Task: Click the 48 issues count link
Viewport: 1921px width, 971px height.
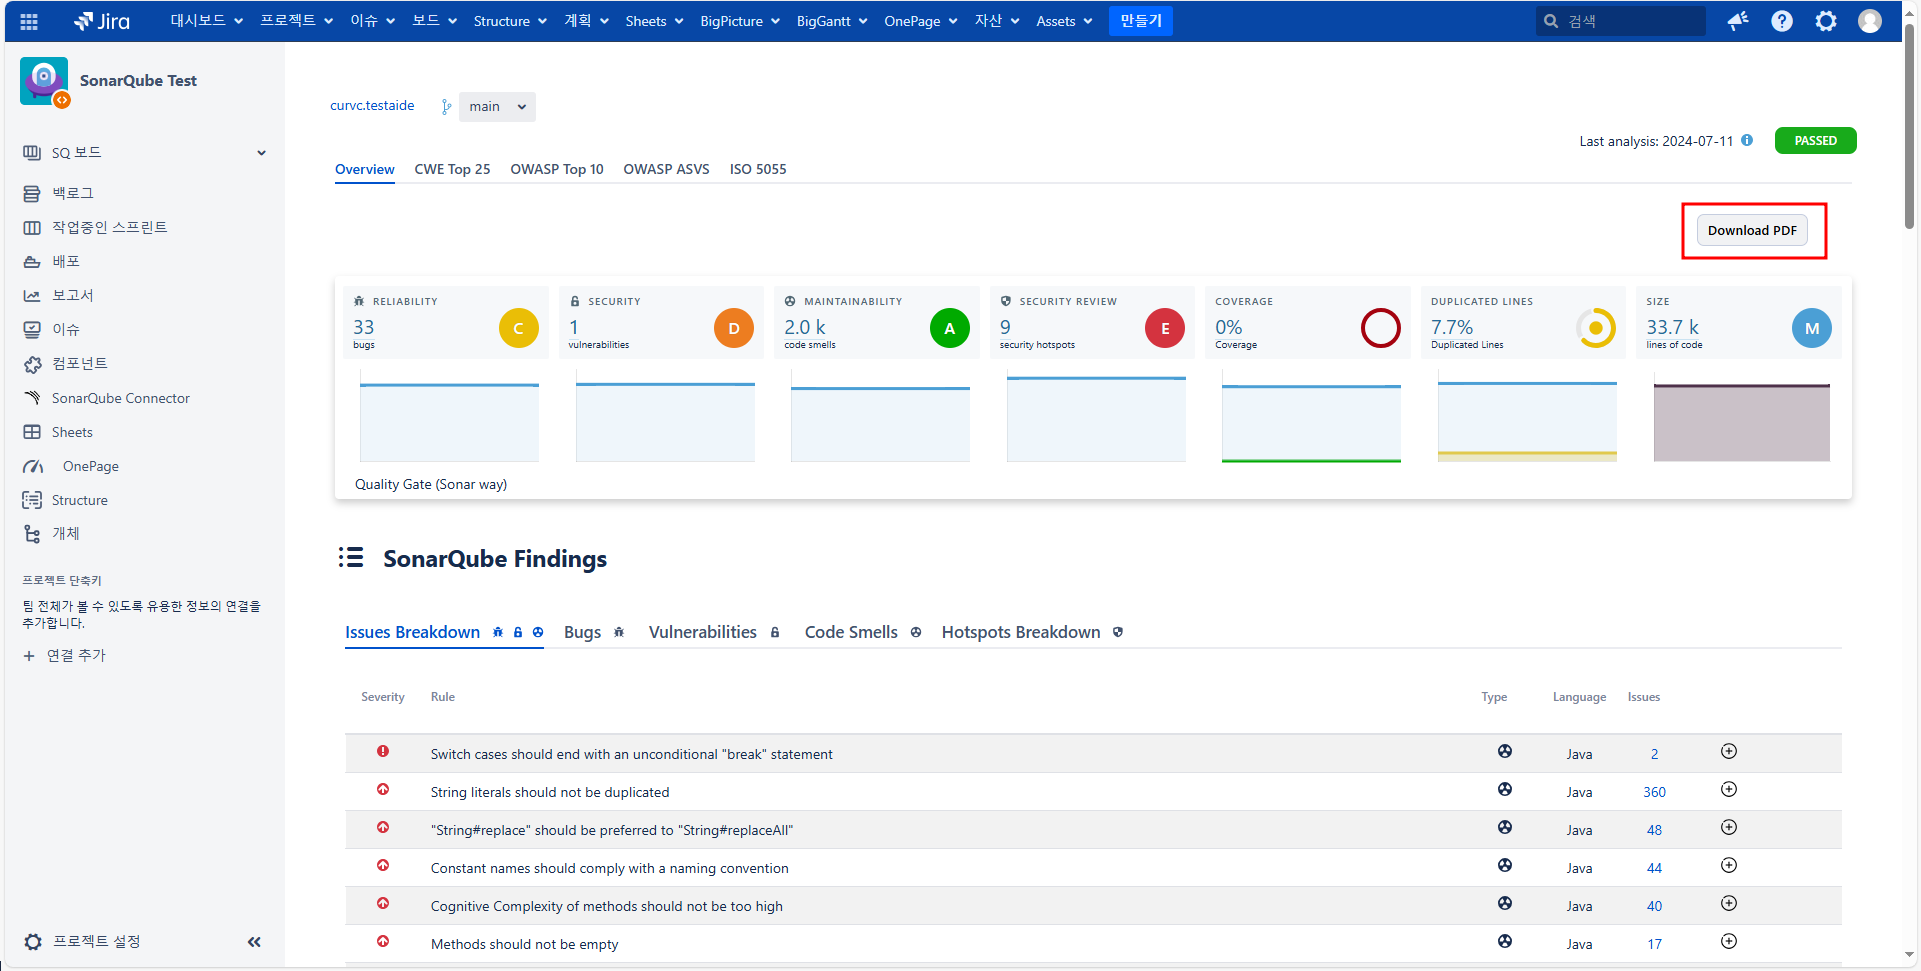Action: click(1654, 830)
